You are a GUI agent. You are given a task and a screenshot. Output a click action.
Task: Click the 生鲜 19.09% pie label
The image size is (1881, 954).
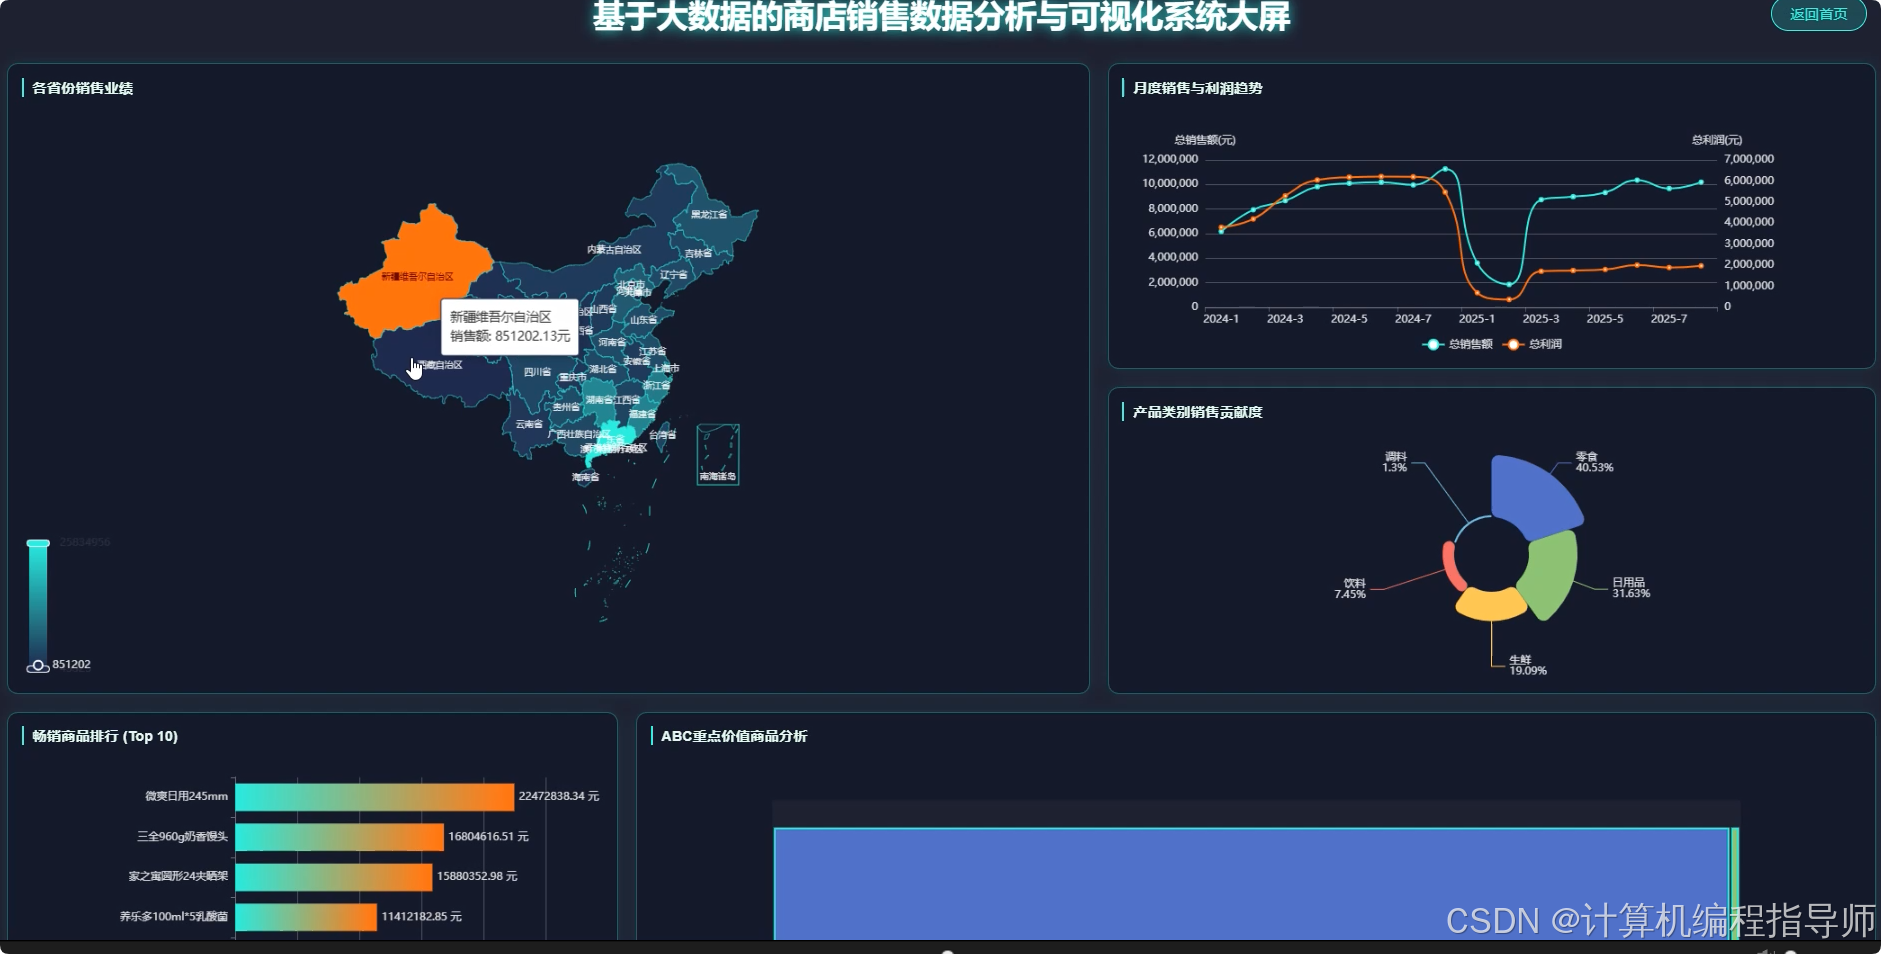pos(1527,665)
